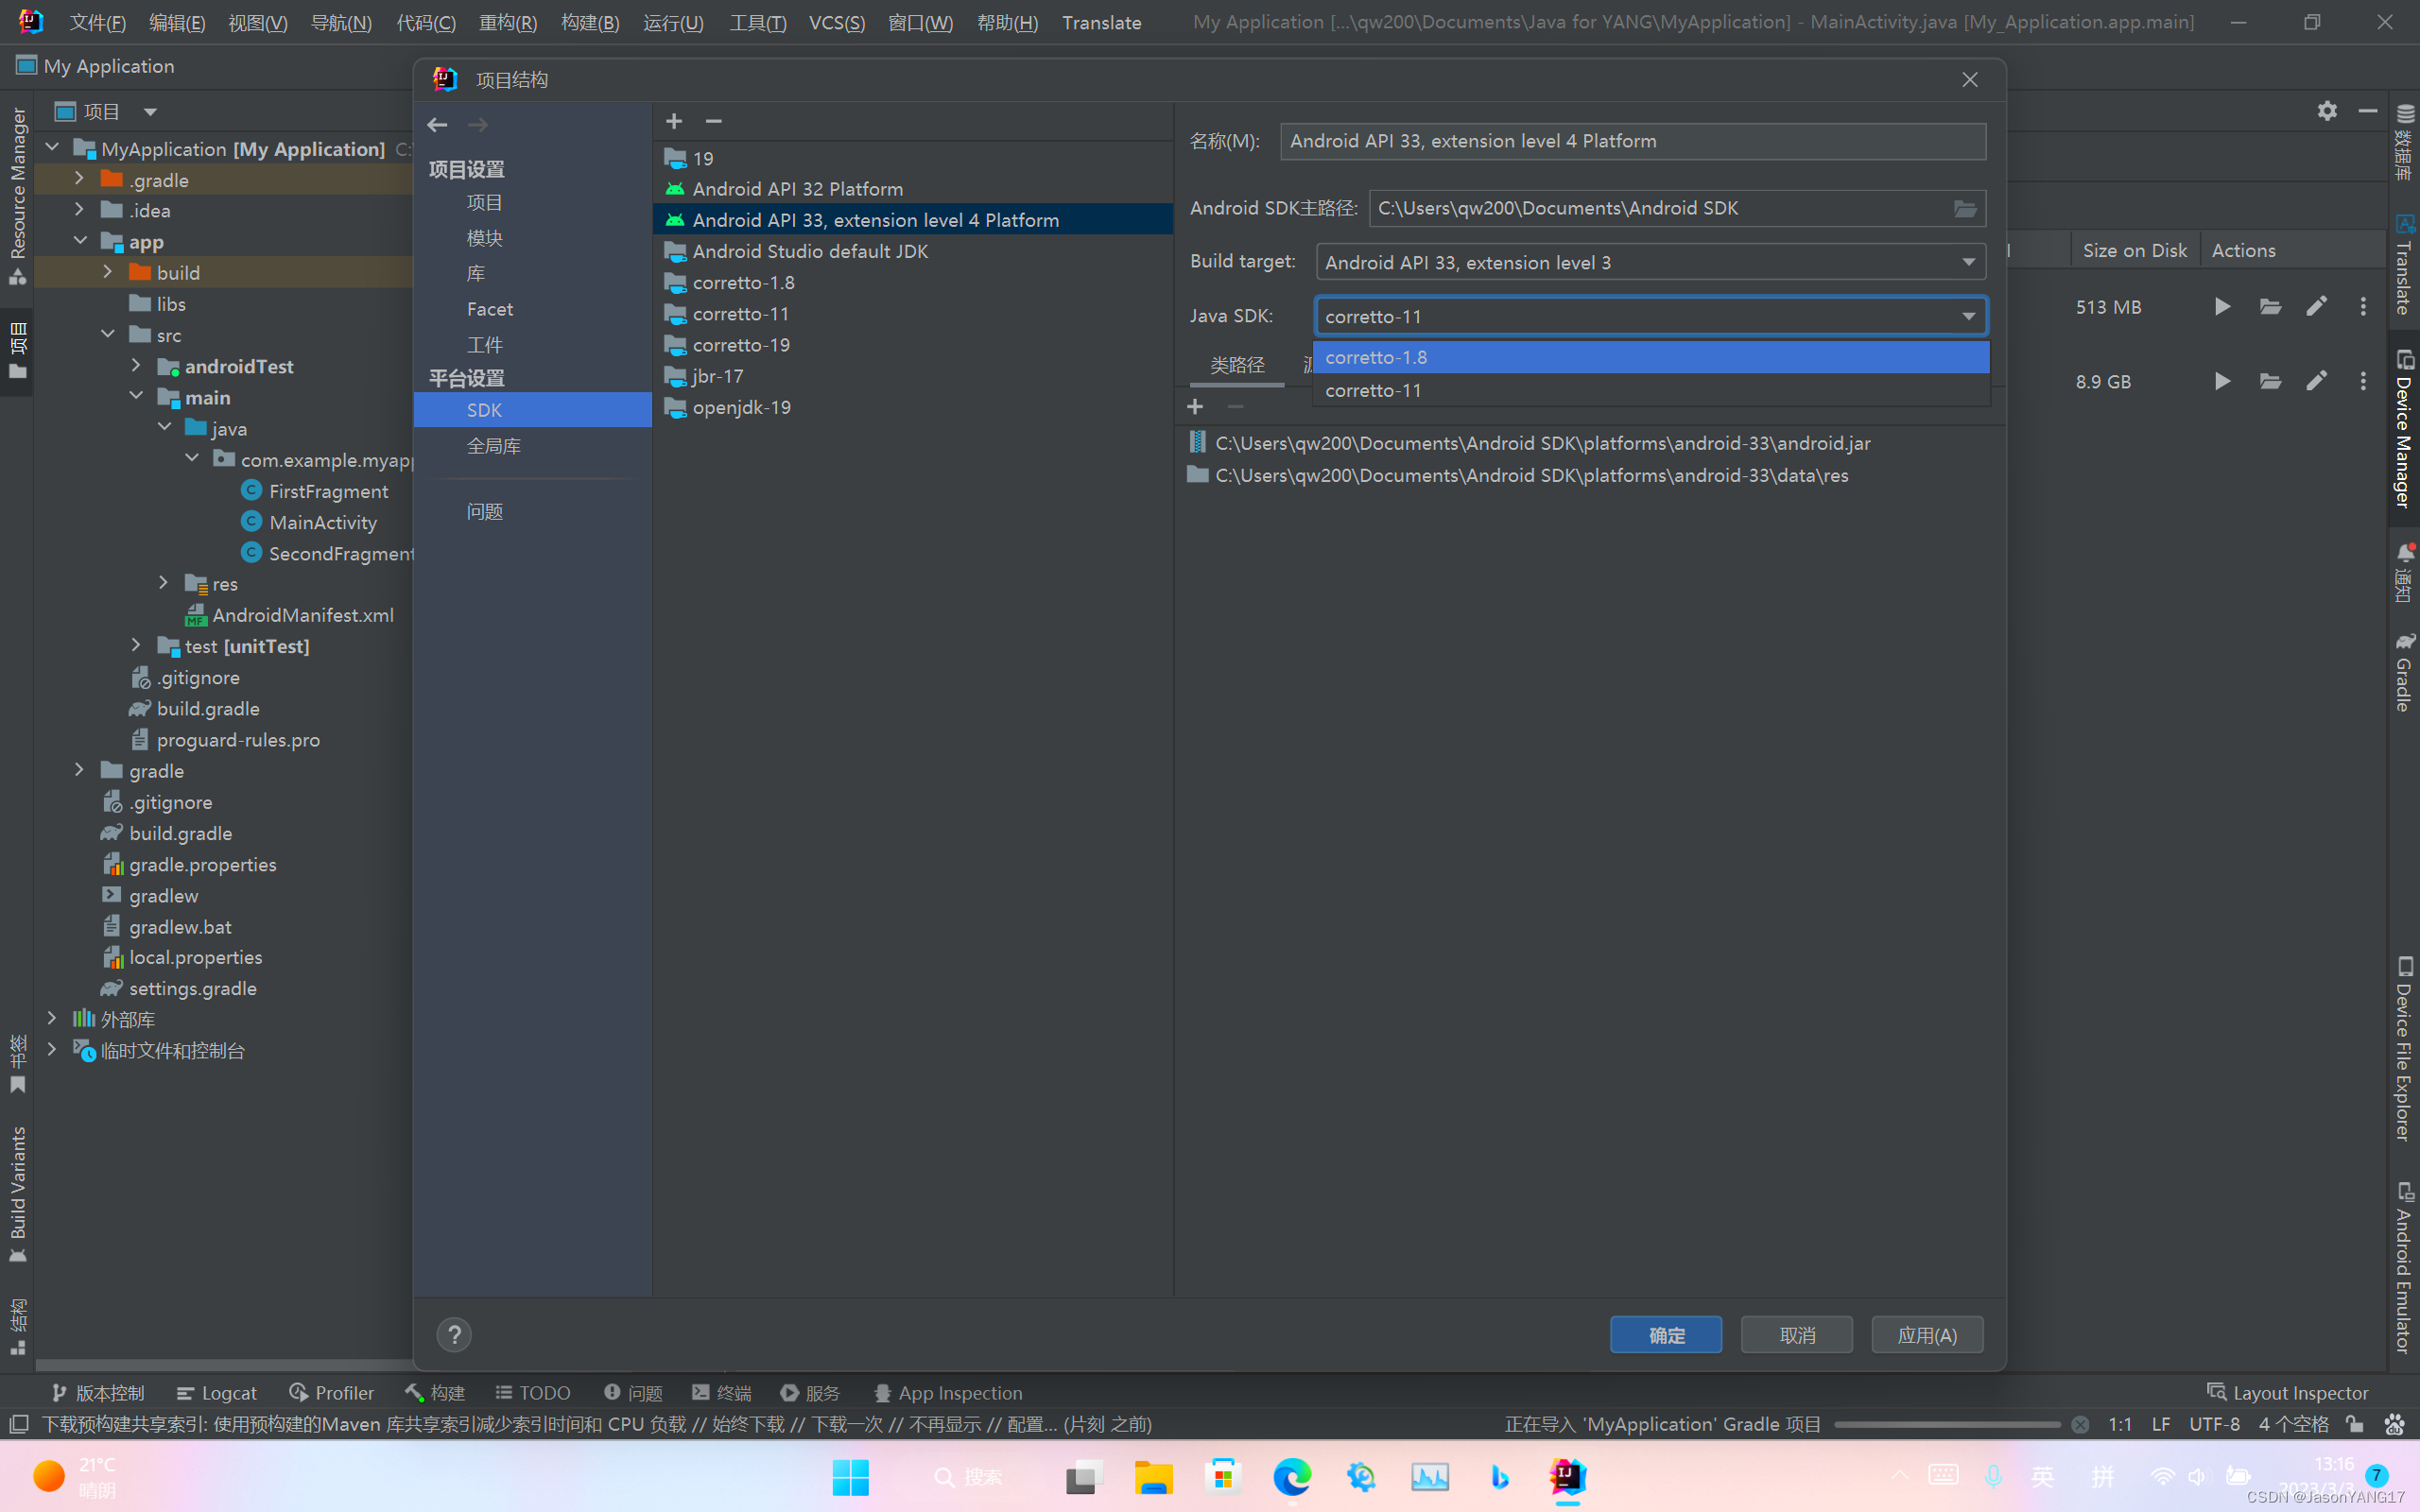
Task: Click the pencil edit icon for 513 MB device
Action: click(2316, 306)
